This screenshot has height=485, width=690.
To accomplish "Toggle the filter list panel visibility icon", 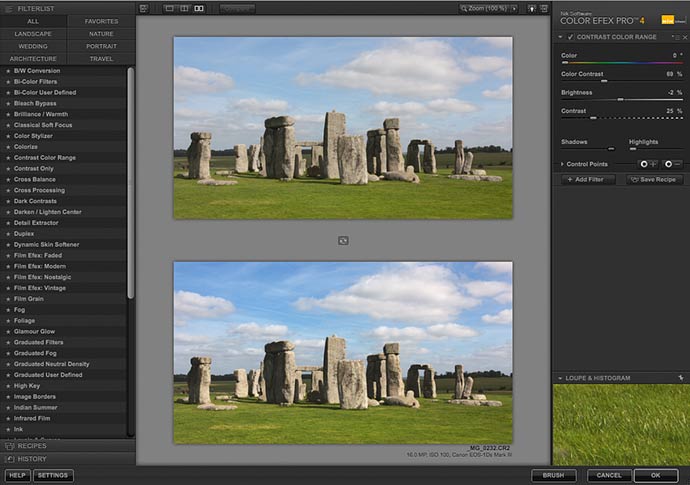I will point(144,8).
